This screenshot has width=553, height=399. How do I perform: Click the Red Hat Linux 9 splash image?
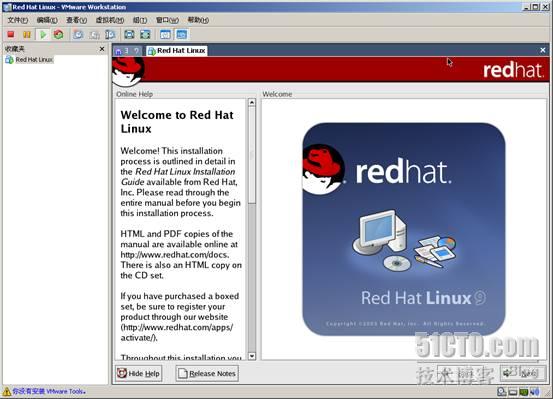point(404,229)
